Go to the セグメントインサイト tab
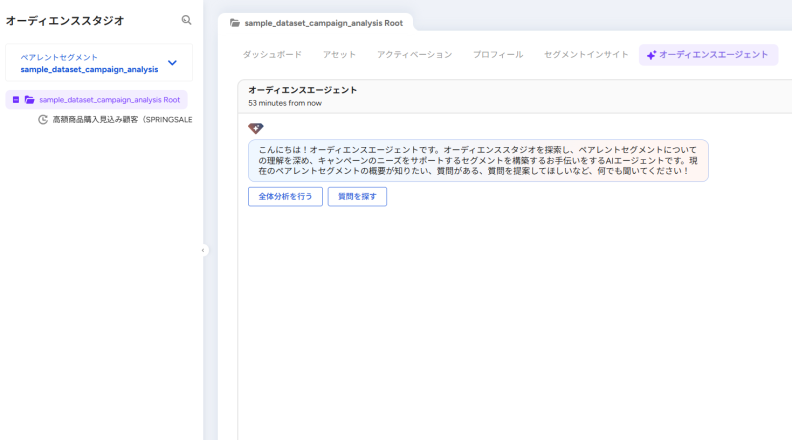Image resolution: width=792 pixels, height=440 pixels. coord(586,55)
